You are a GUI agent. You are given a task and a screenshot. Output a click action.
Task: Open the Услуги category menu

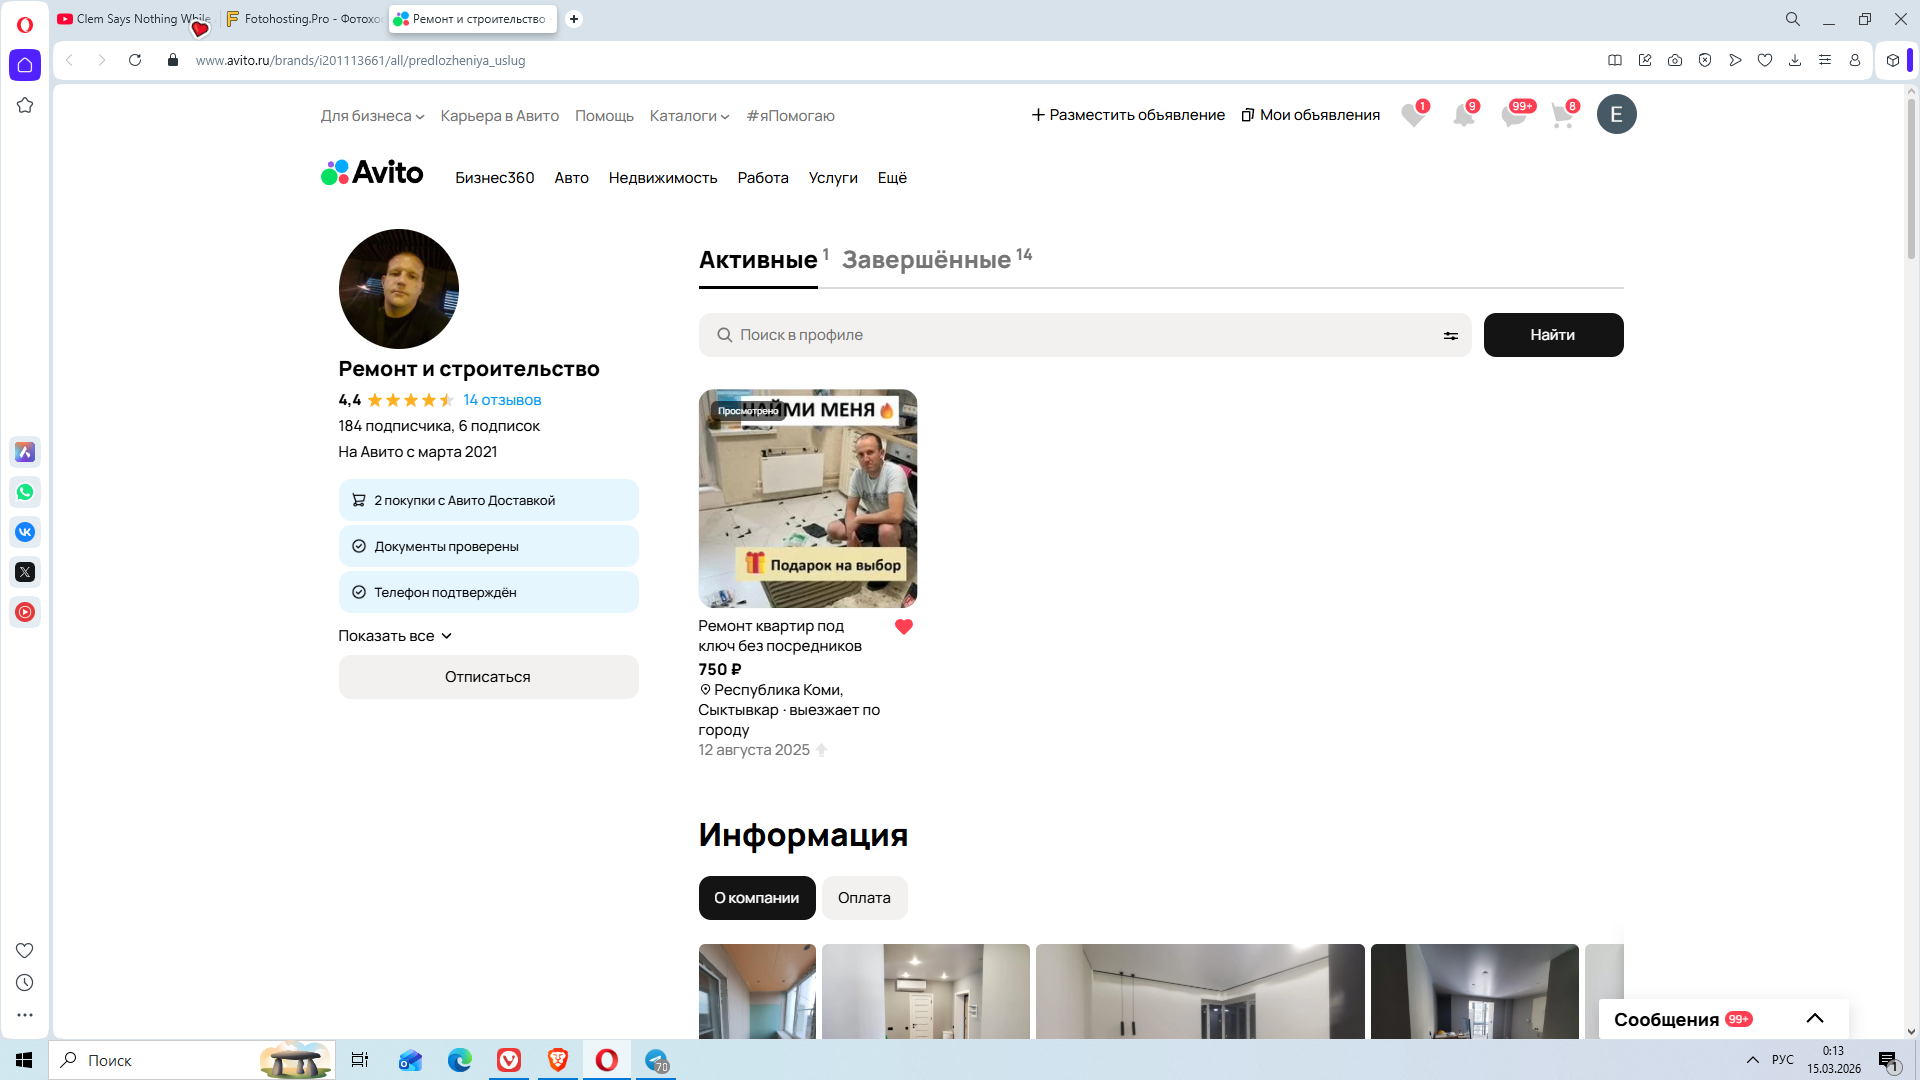tap(833, 178)
